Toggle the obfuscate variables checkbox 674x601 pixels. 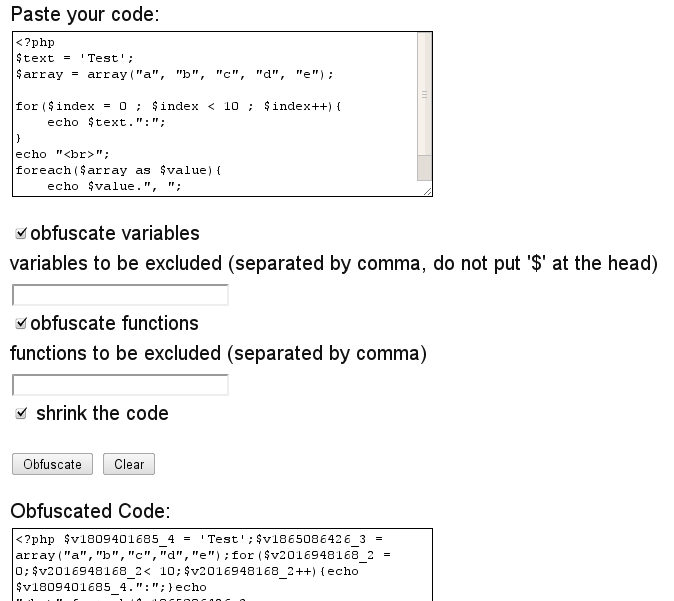pos(21,233)
